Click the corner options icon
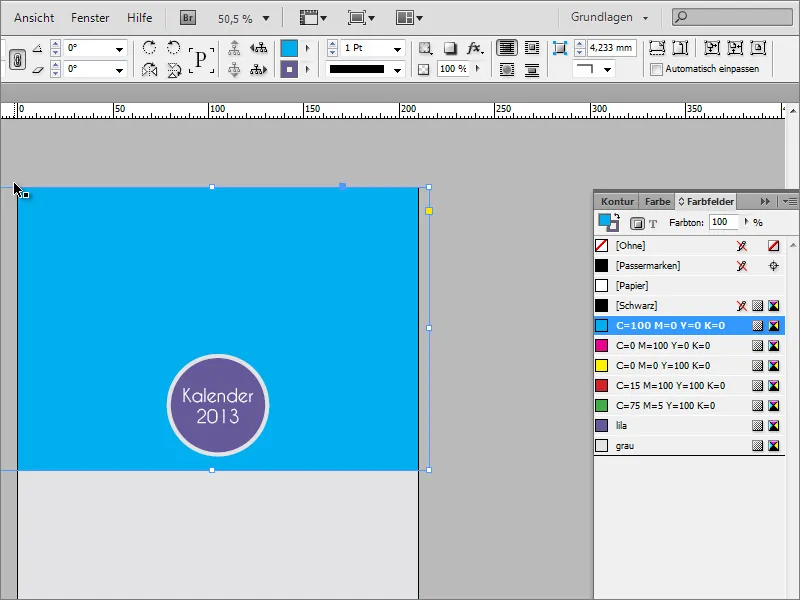The image size is (800, 600). 560,48
